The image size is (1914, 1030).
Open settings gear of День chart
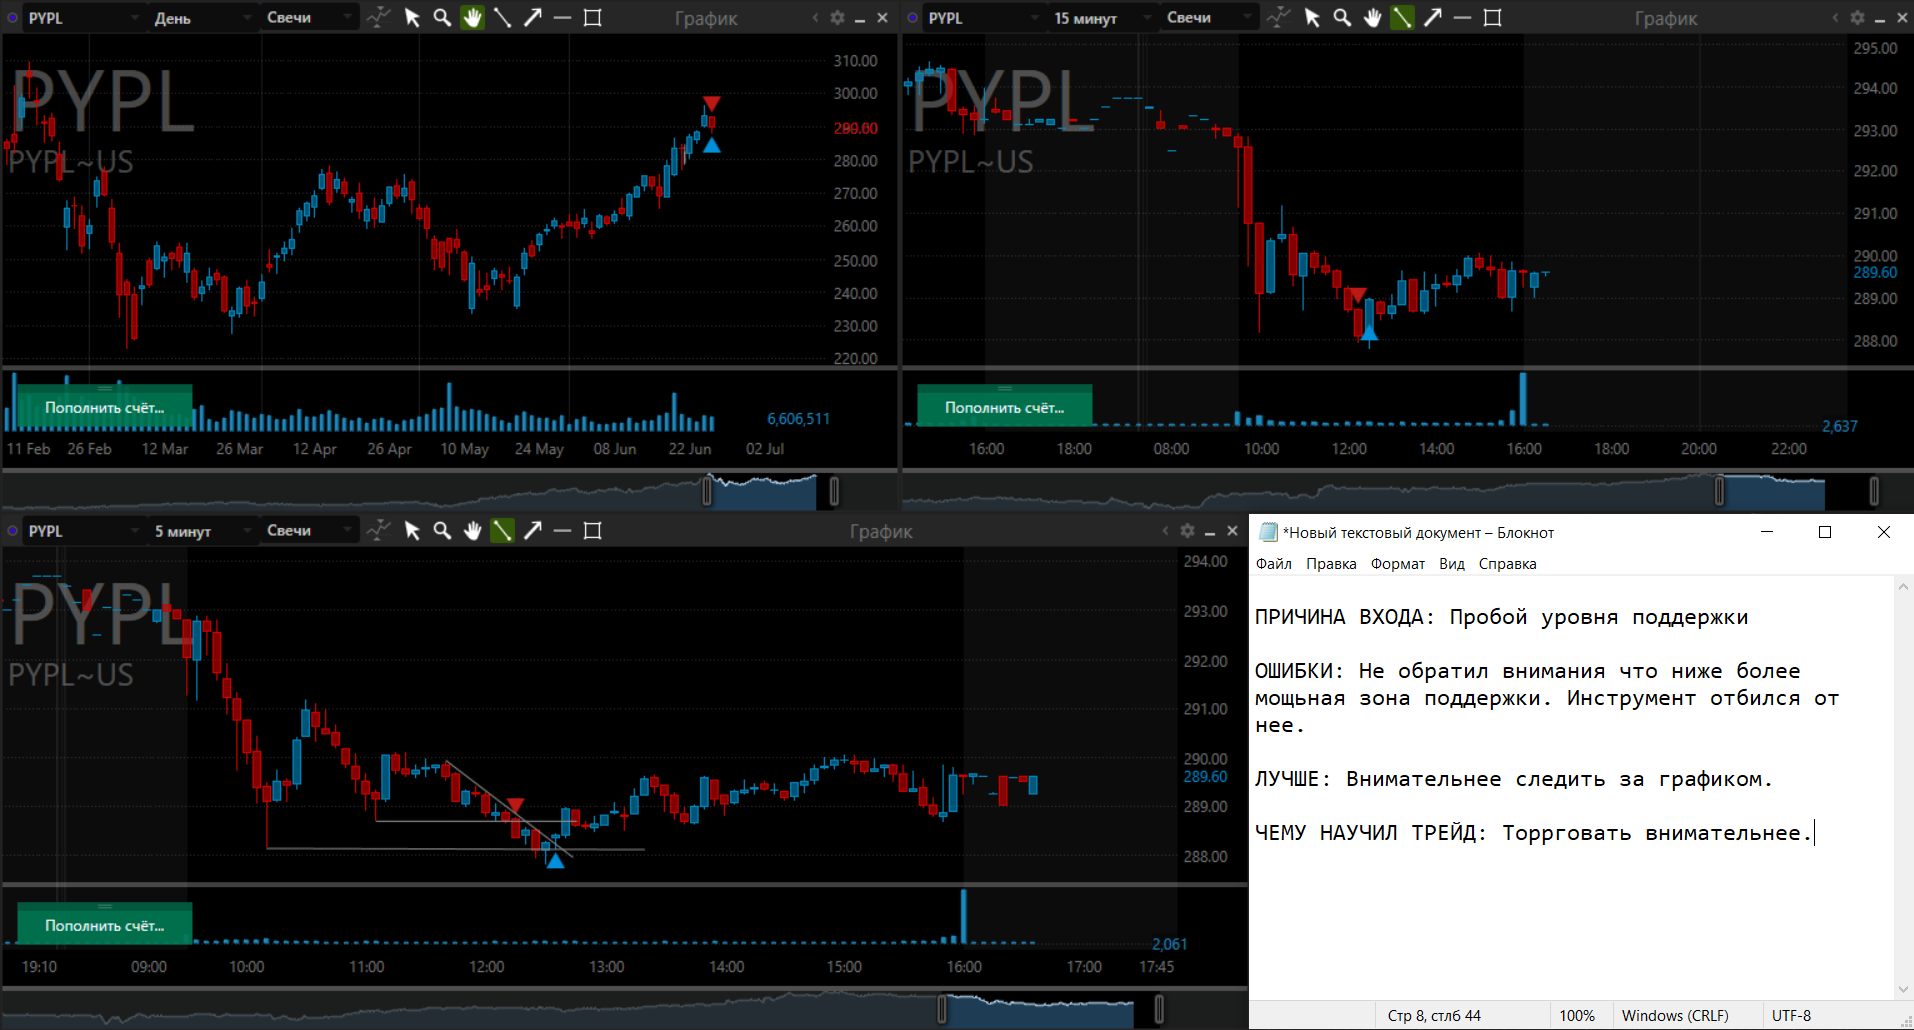click(x=838, y=17)
